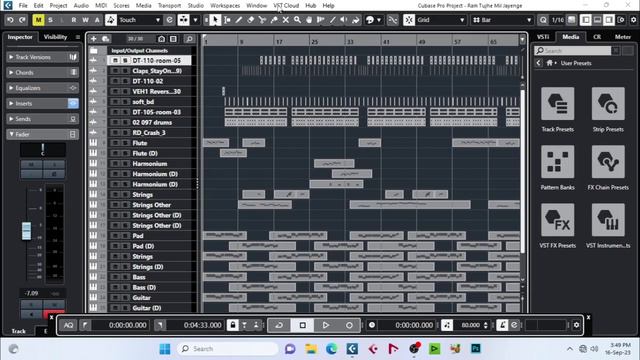Toggle the metronome click in transport
Viewport: 640px width, 360px height.
[502, 325]
